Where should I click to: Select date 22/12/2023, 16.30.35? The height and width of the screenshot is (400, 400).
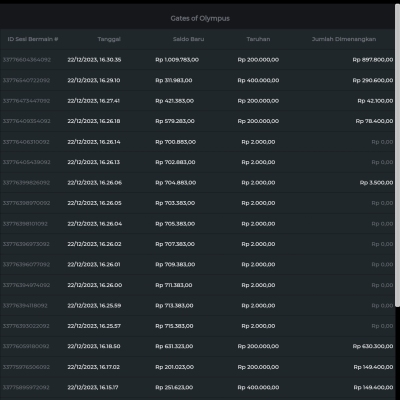click(x=94, y=60)
